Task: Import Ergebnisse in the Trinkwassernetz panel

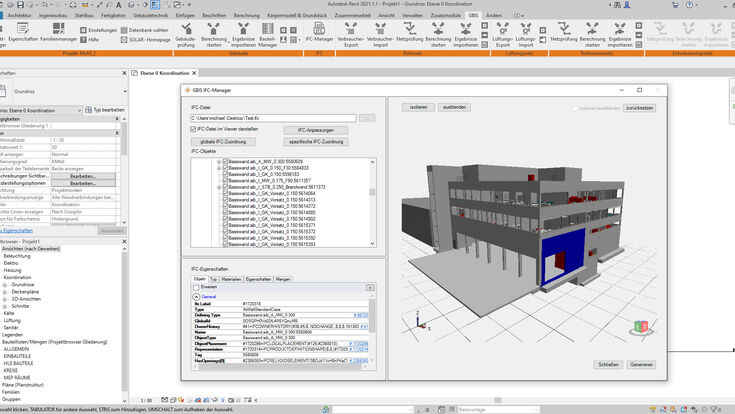Action: point(620,35)
